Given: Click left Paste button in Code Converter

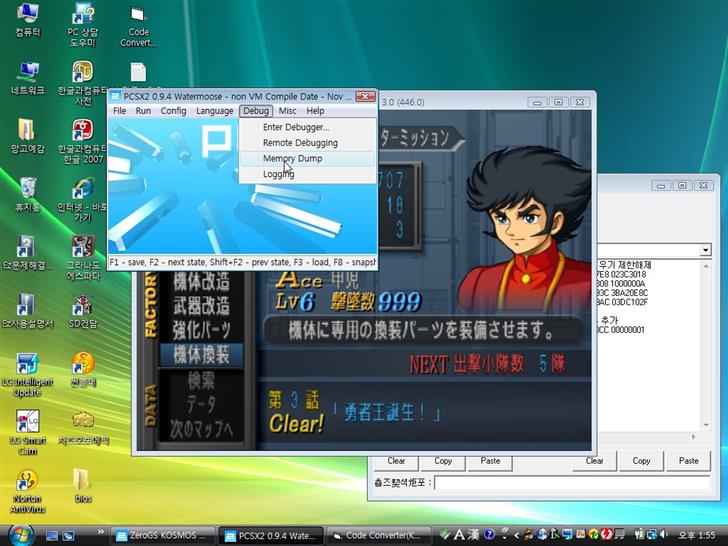Looking at the screenshot, I should pos(490,462).
